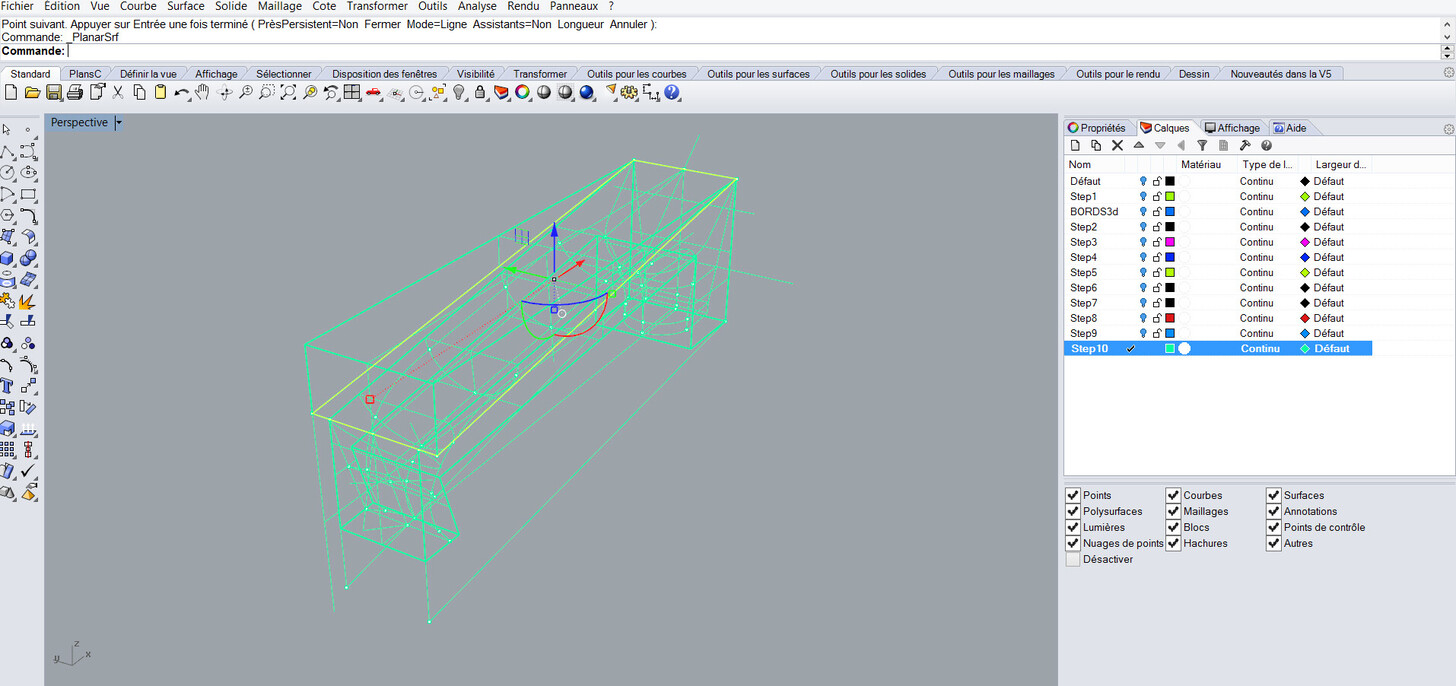The width and height of the screenshot is (1456, 686).
Task: Toggle visibility bulb of Step1 layer
Action: click(1143, 197)
